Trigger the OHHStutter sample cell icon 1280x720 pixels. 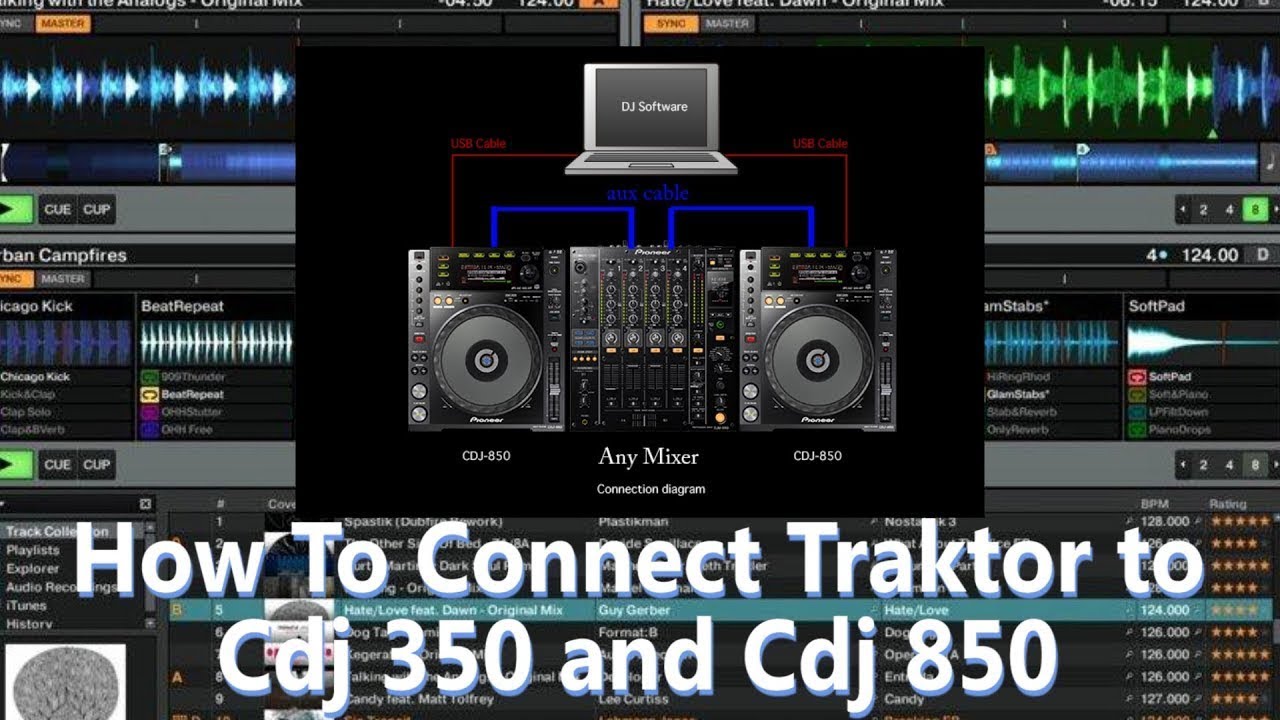tap(149, 412)
